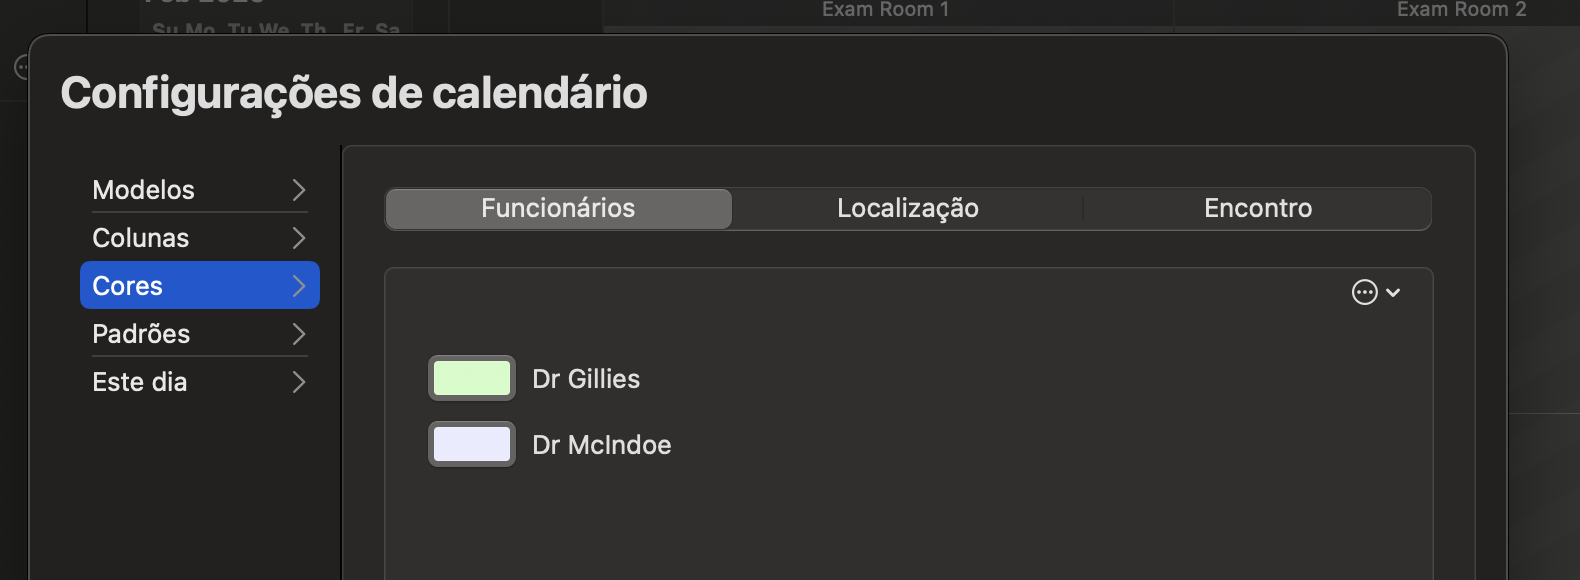Image resolution: width=1580 pixels, height=580 pixels.
Task: Open the Este dia settings section
Action: tap(200, 382)
